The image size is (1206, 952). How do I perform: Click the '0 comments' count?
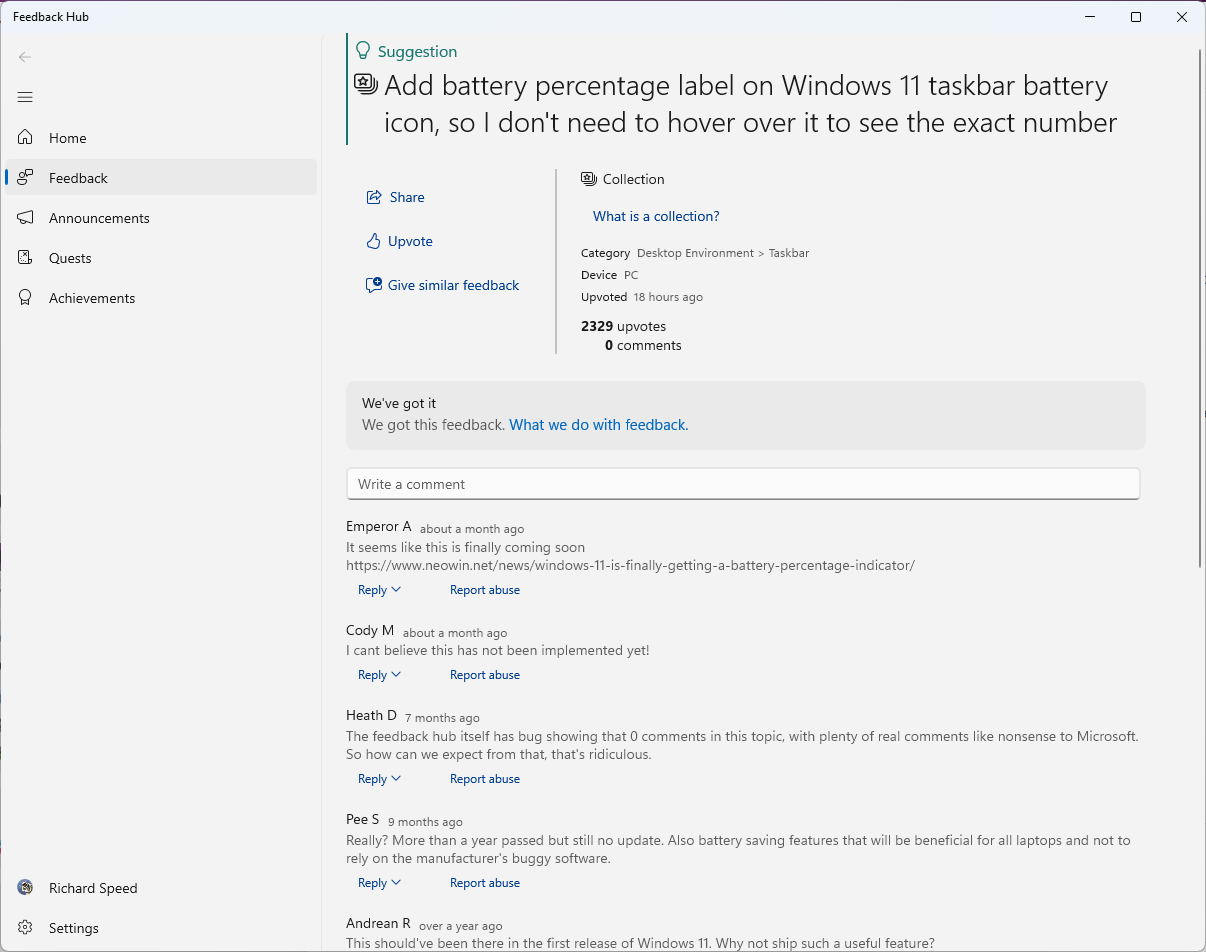[643, 345]
